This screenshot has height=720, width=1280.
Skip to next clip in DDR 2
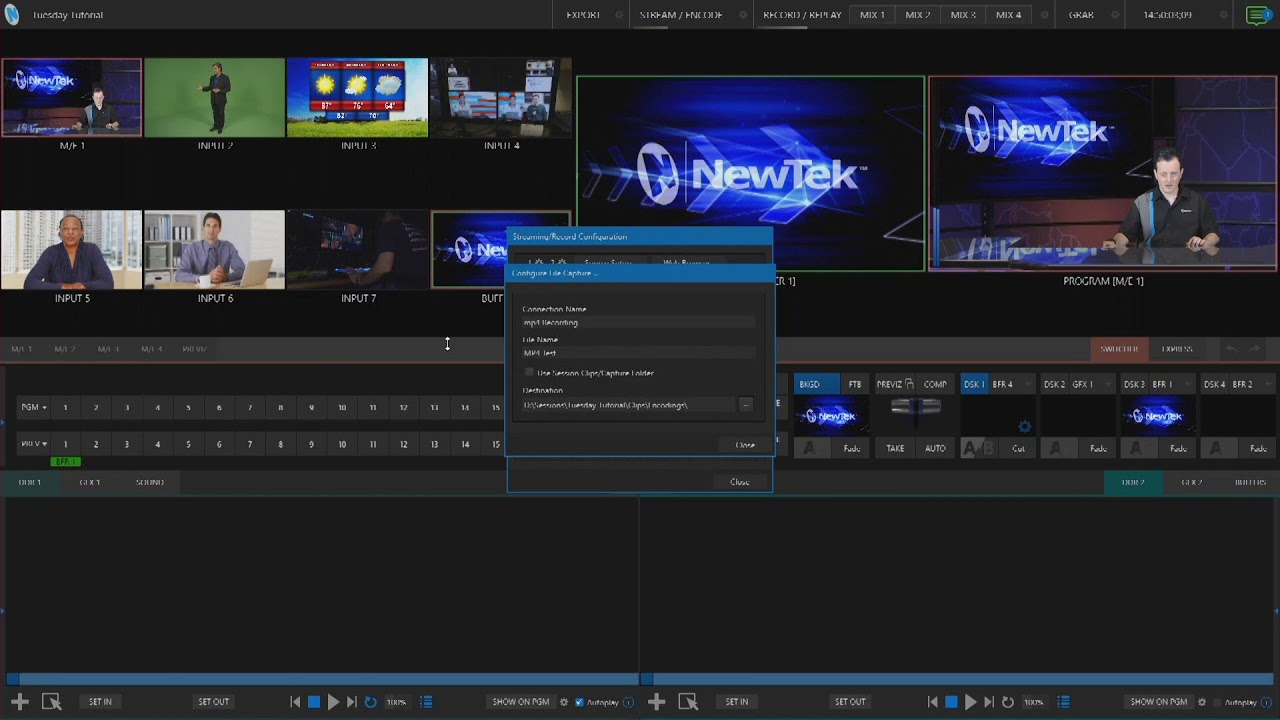(988, 702)
